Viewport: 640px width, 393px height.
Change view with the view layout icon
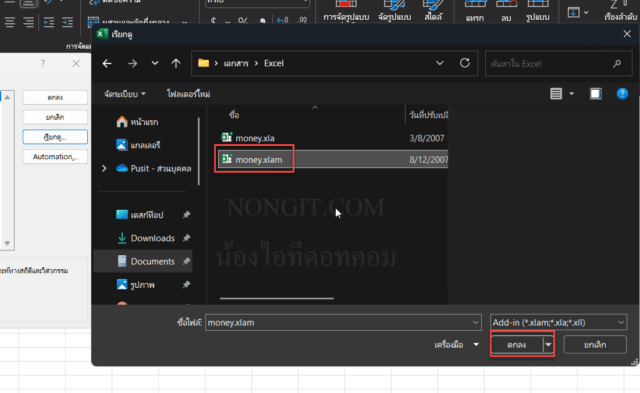[556, 94]
